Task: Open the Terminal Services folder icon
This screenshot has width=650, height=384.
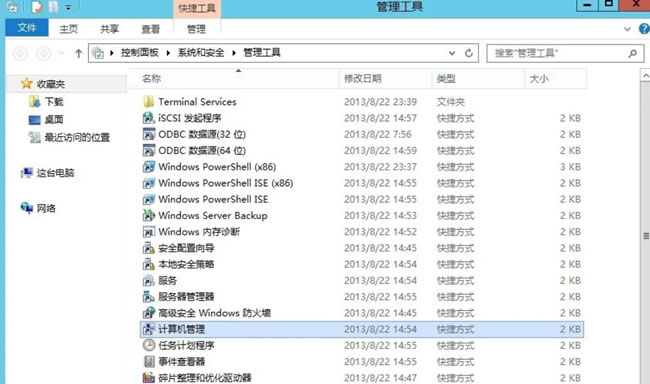Action: coord(148,102)
